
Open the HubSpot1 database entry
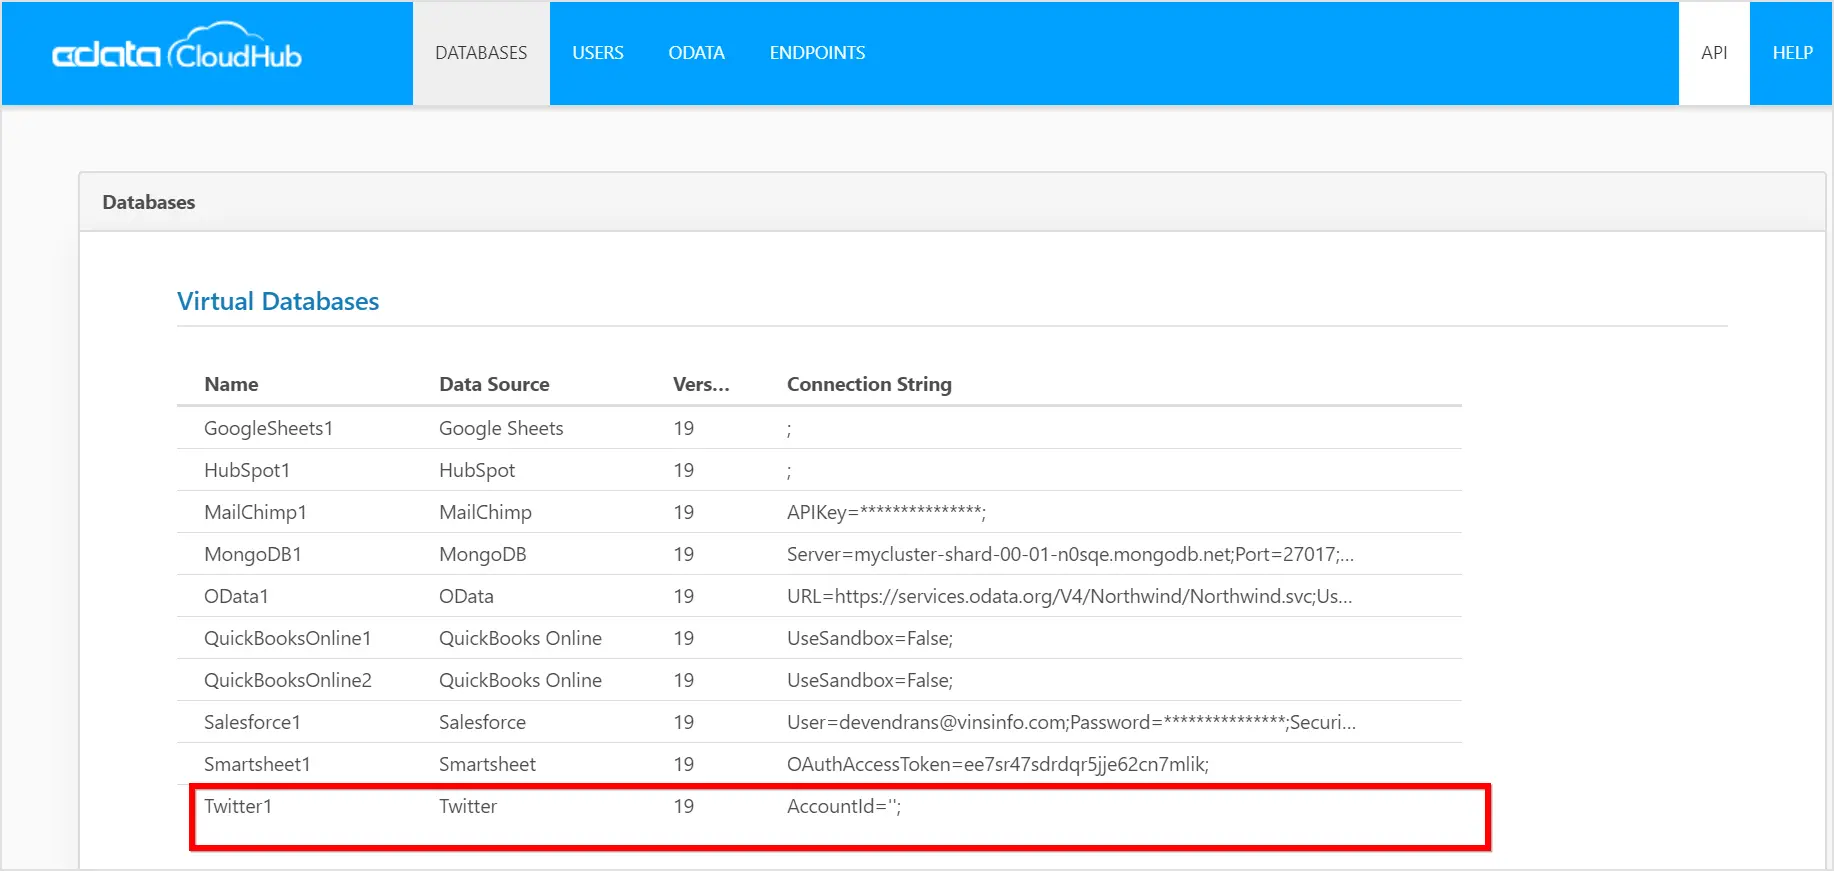(x=247, y=470)
